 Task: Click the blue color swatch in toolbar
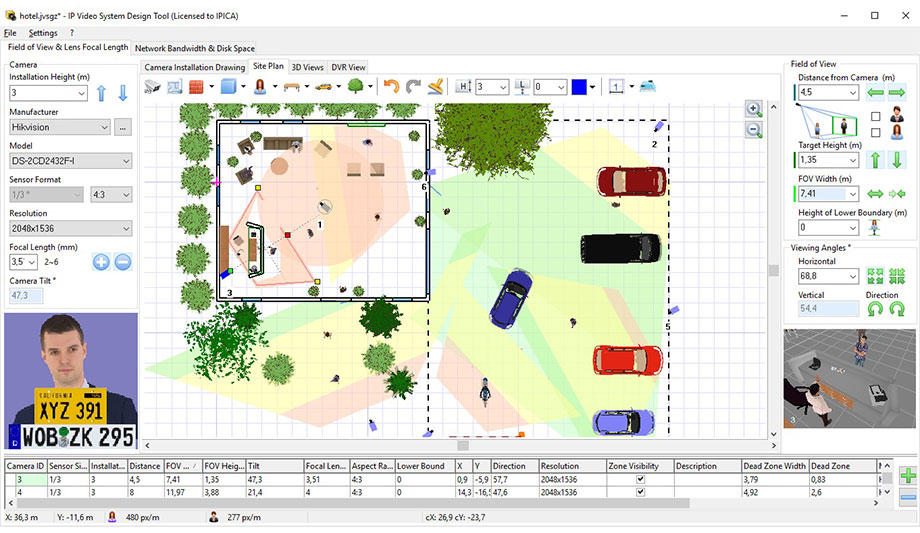579,87
